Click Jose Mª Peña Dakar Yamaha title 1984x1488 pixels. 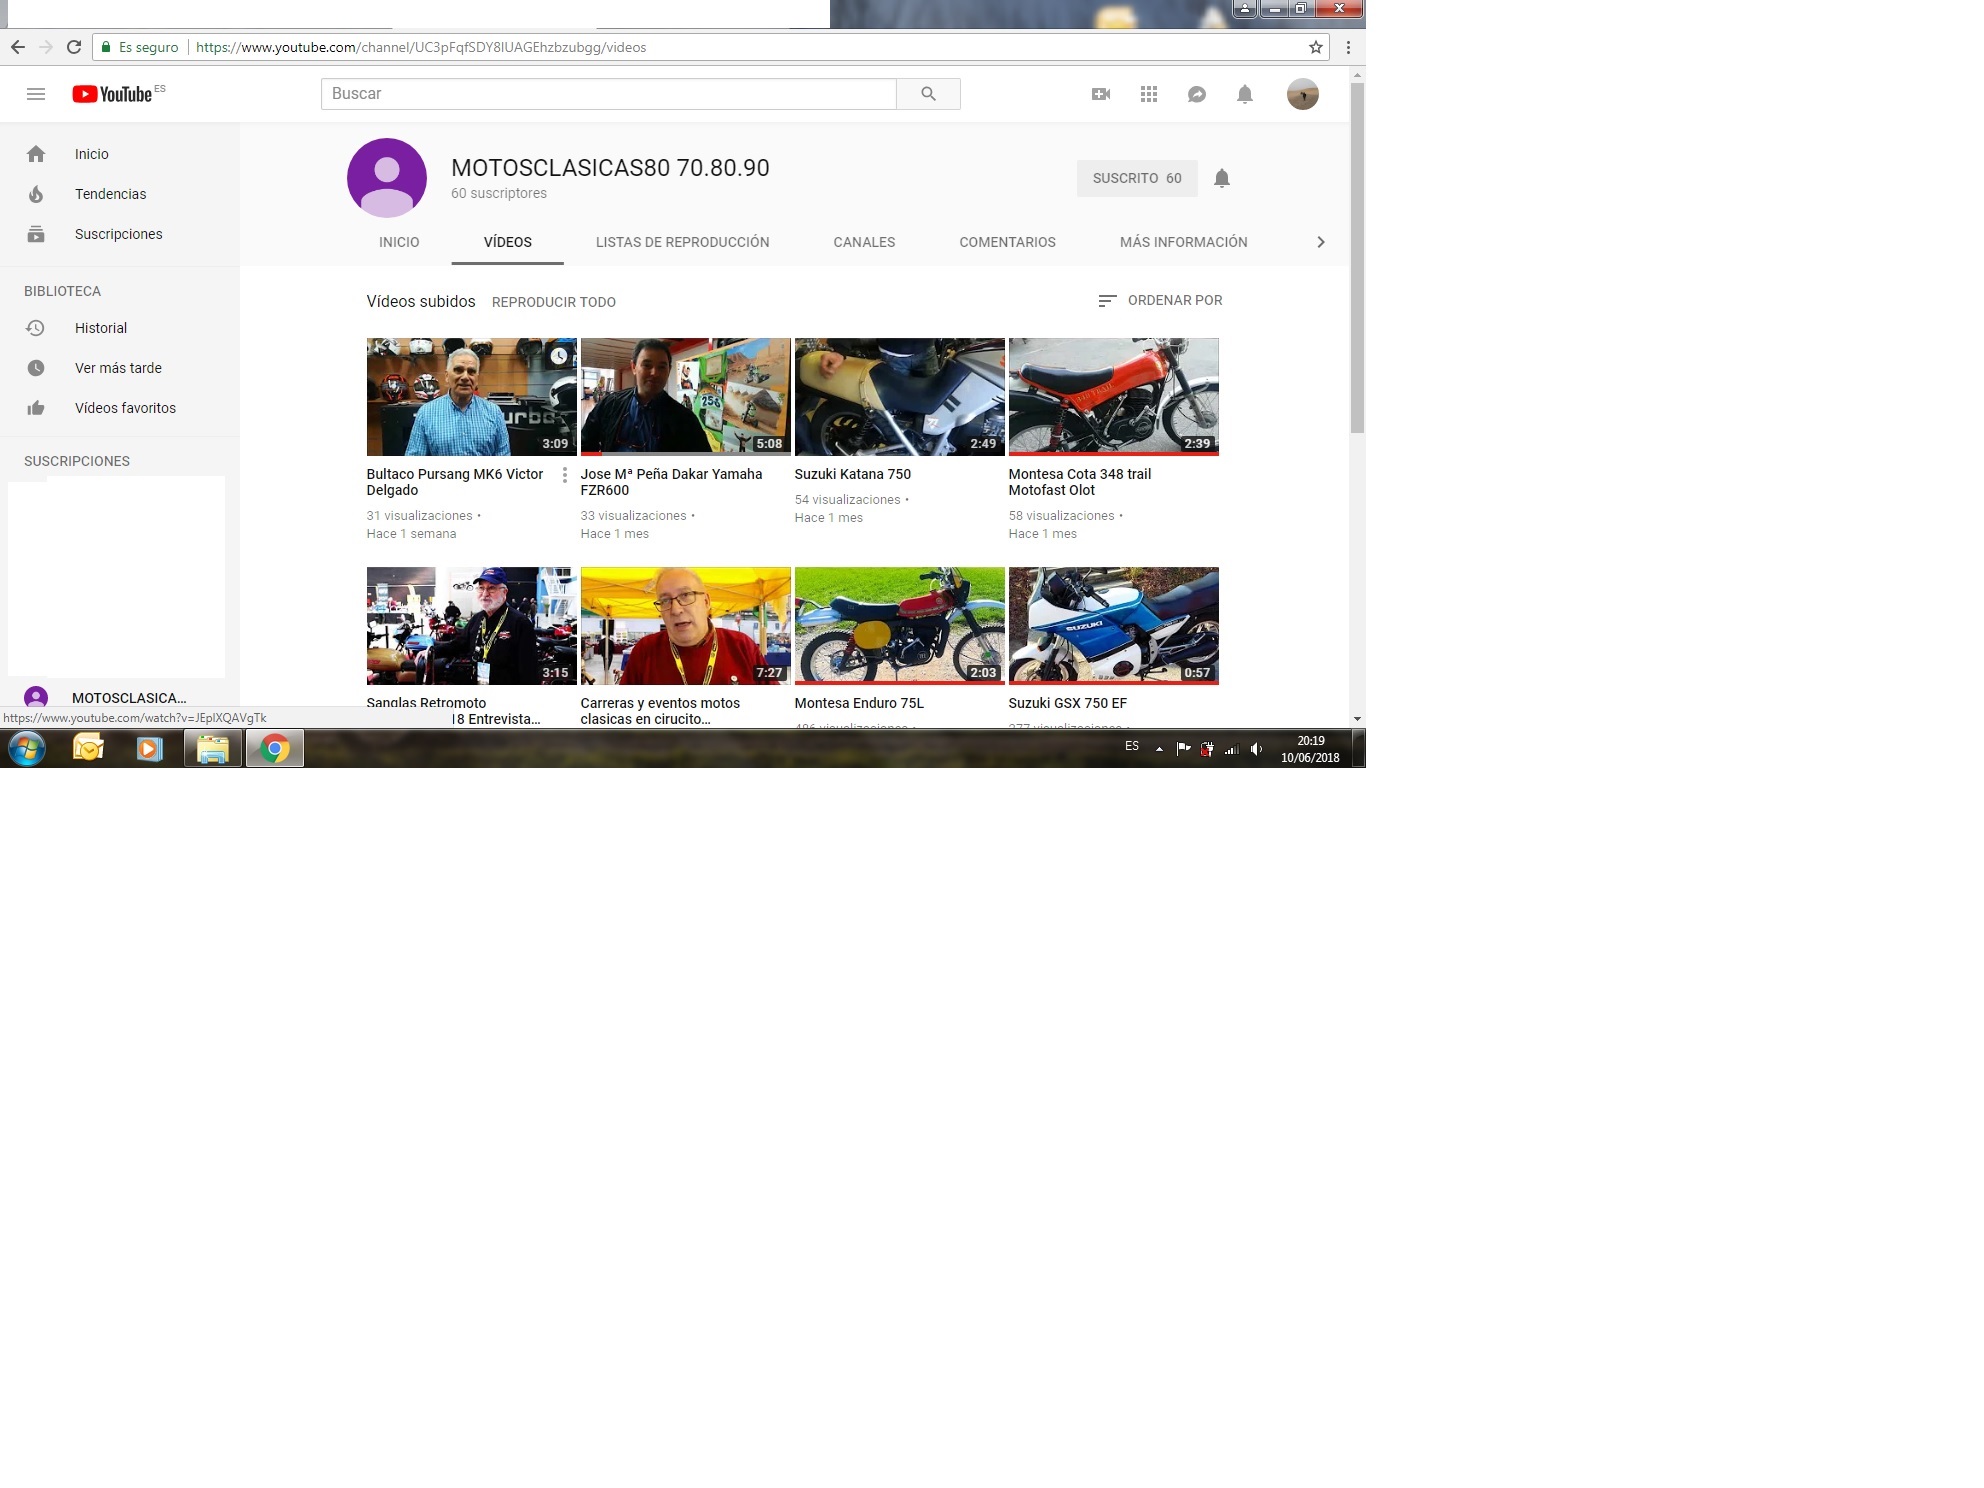tap(671, 482)
